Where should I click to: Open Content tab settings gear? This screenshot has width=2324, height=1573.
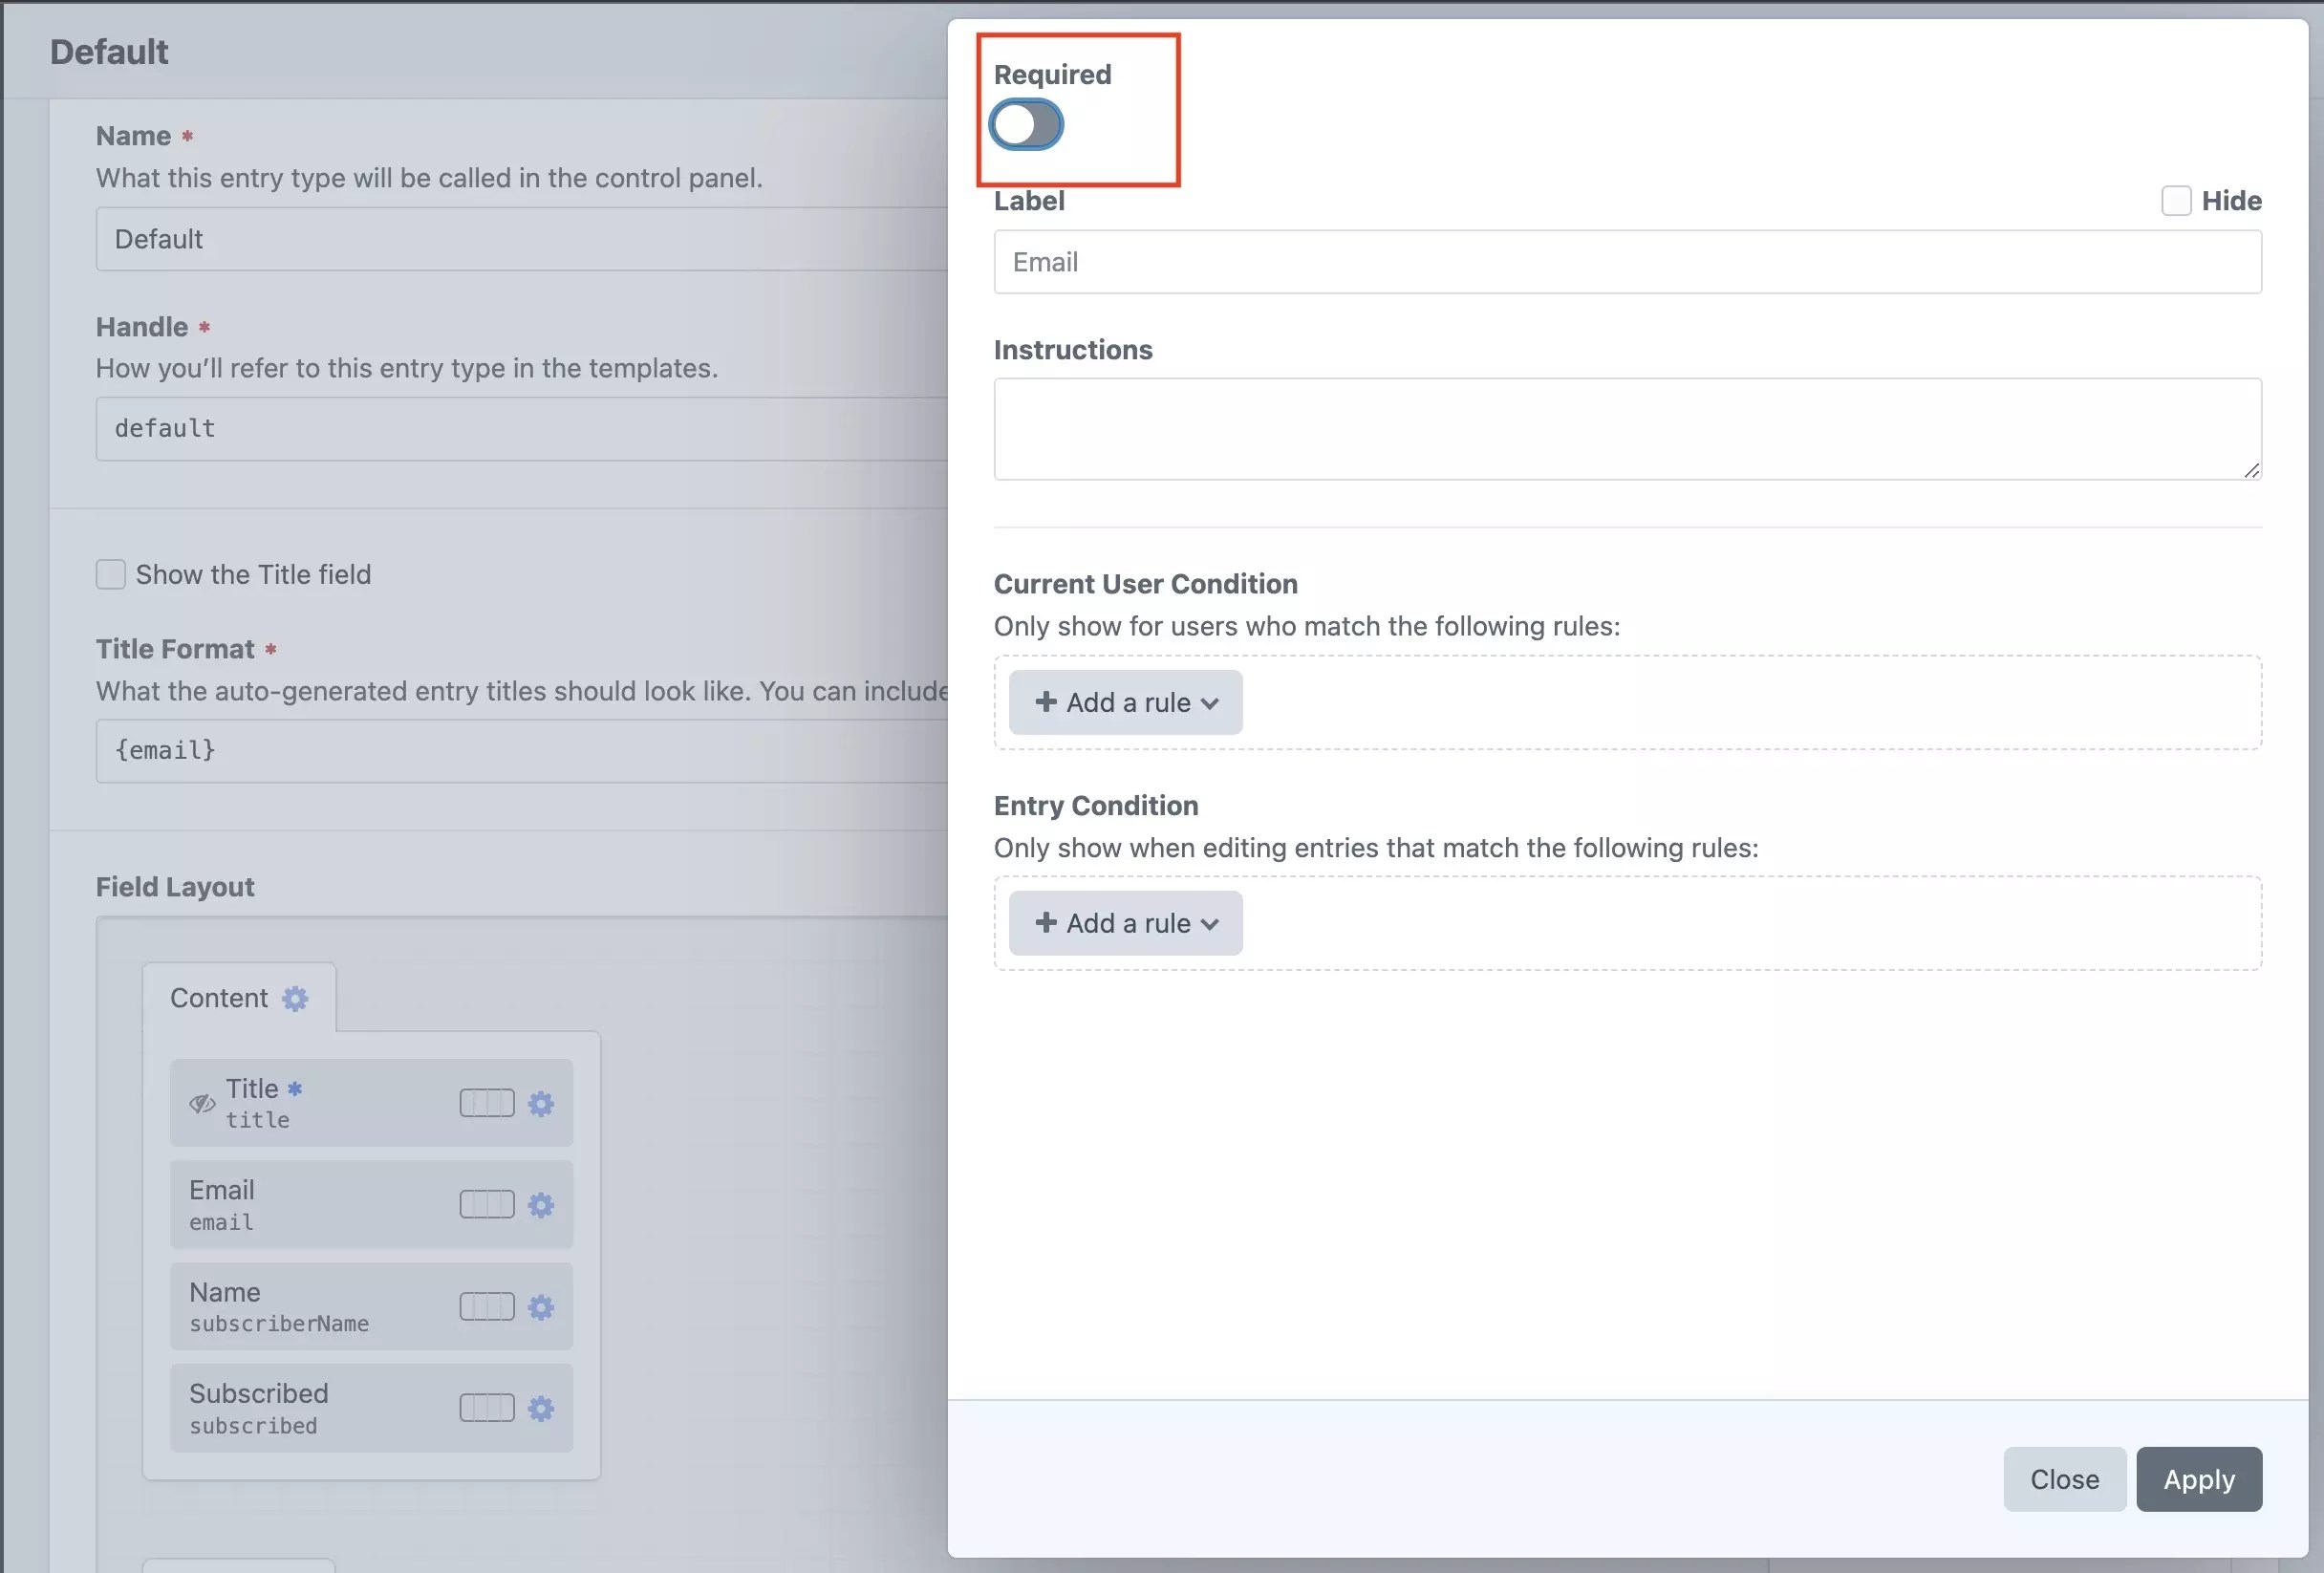295,998
